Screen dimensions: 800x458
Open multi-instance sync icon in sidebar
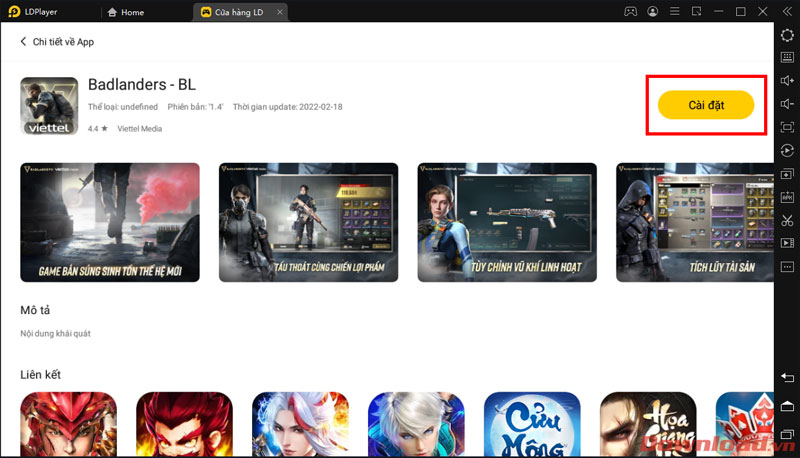coord(787,174)
